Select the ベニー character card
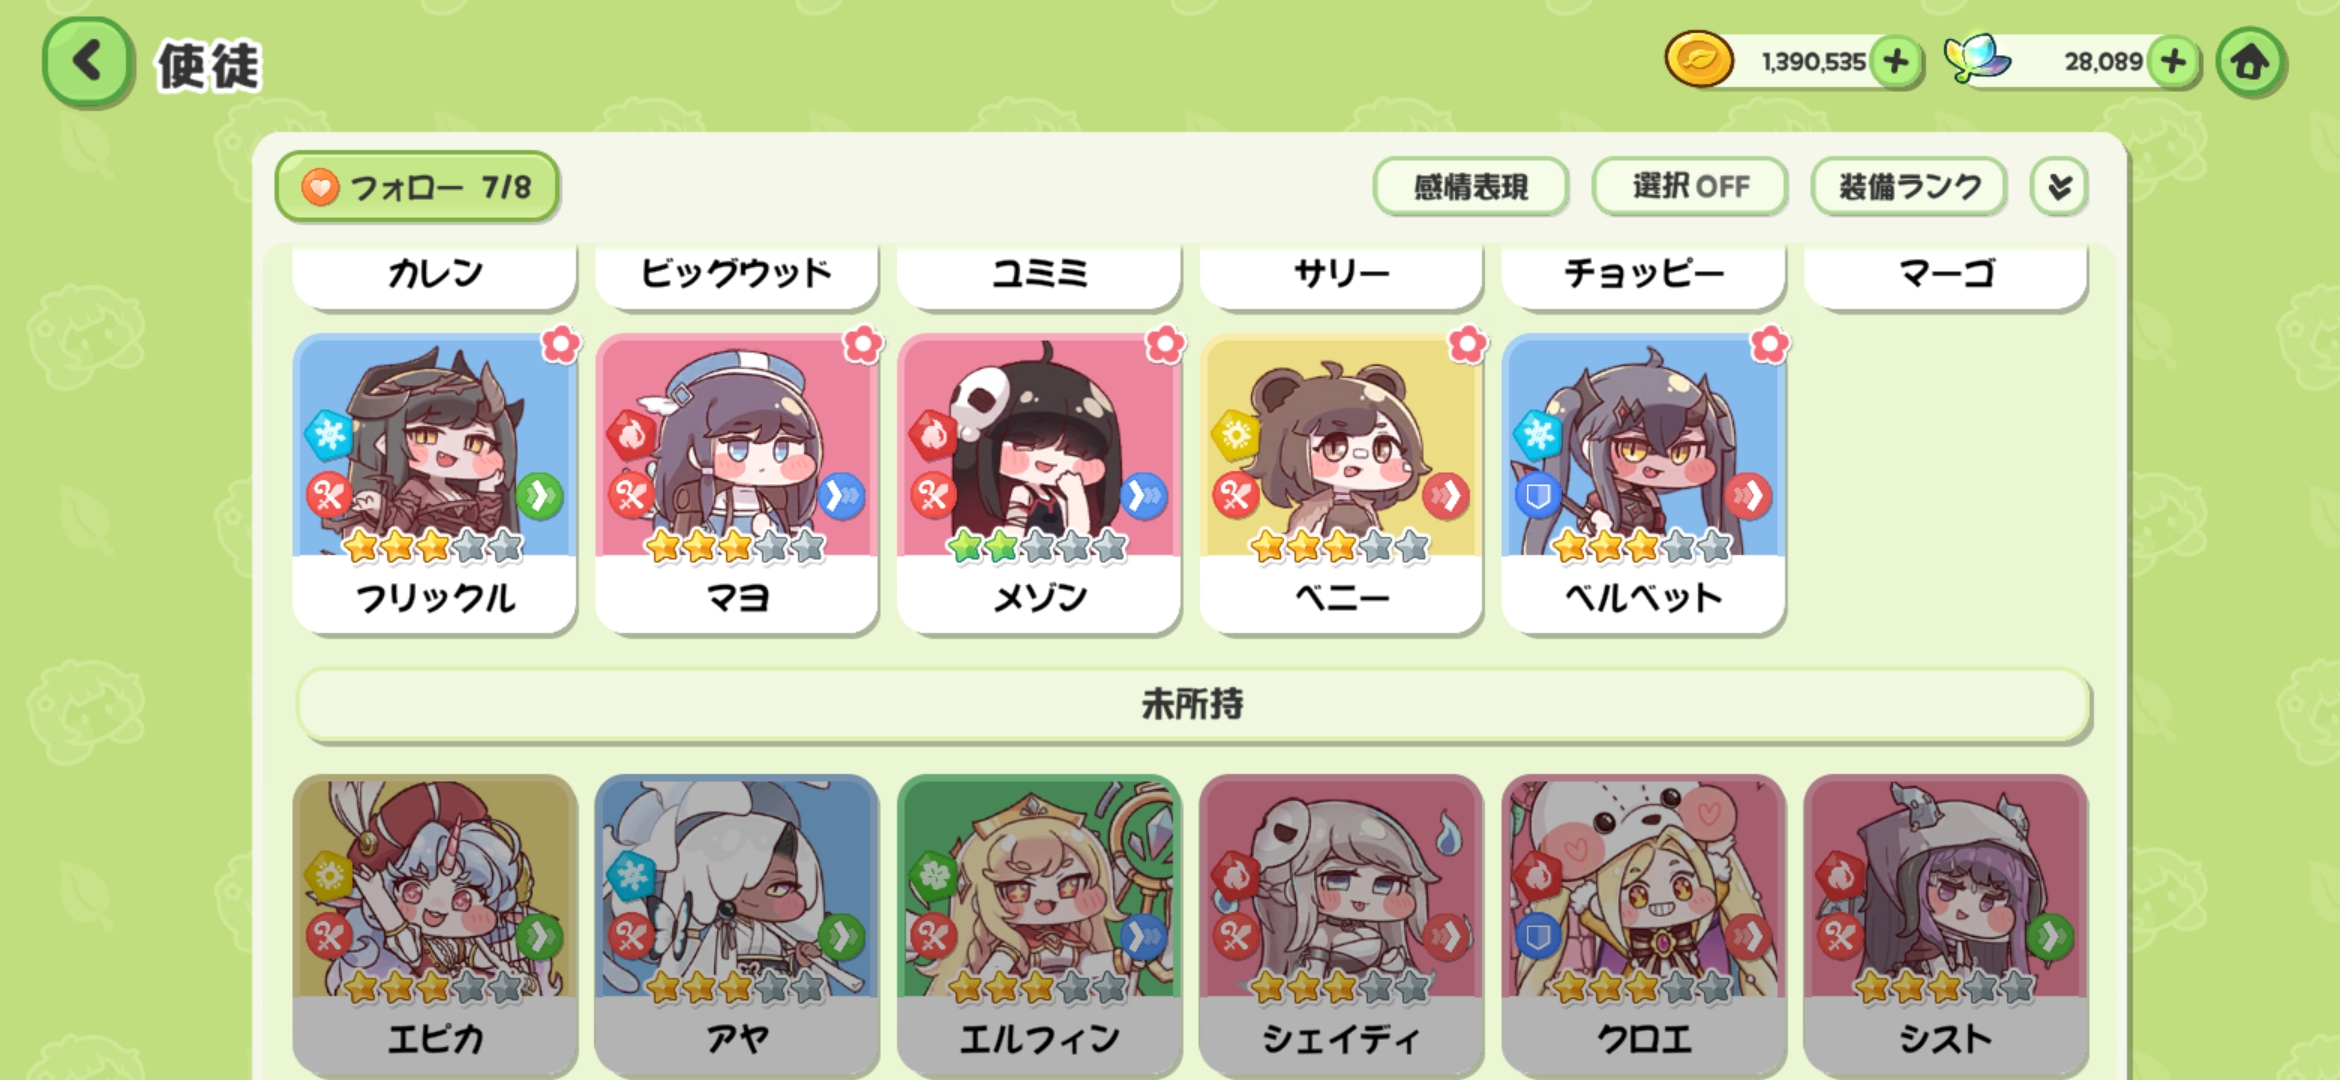 click(1341, 484)
